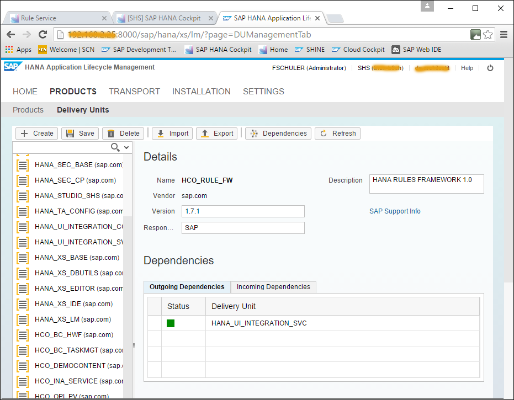Select HANA_SEC_CP list item icon
514x400 pixels.
click(x=23, y=181)
